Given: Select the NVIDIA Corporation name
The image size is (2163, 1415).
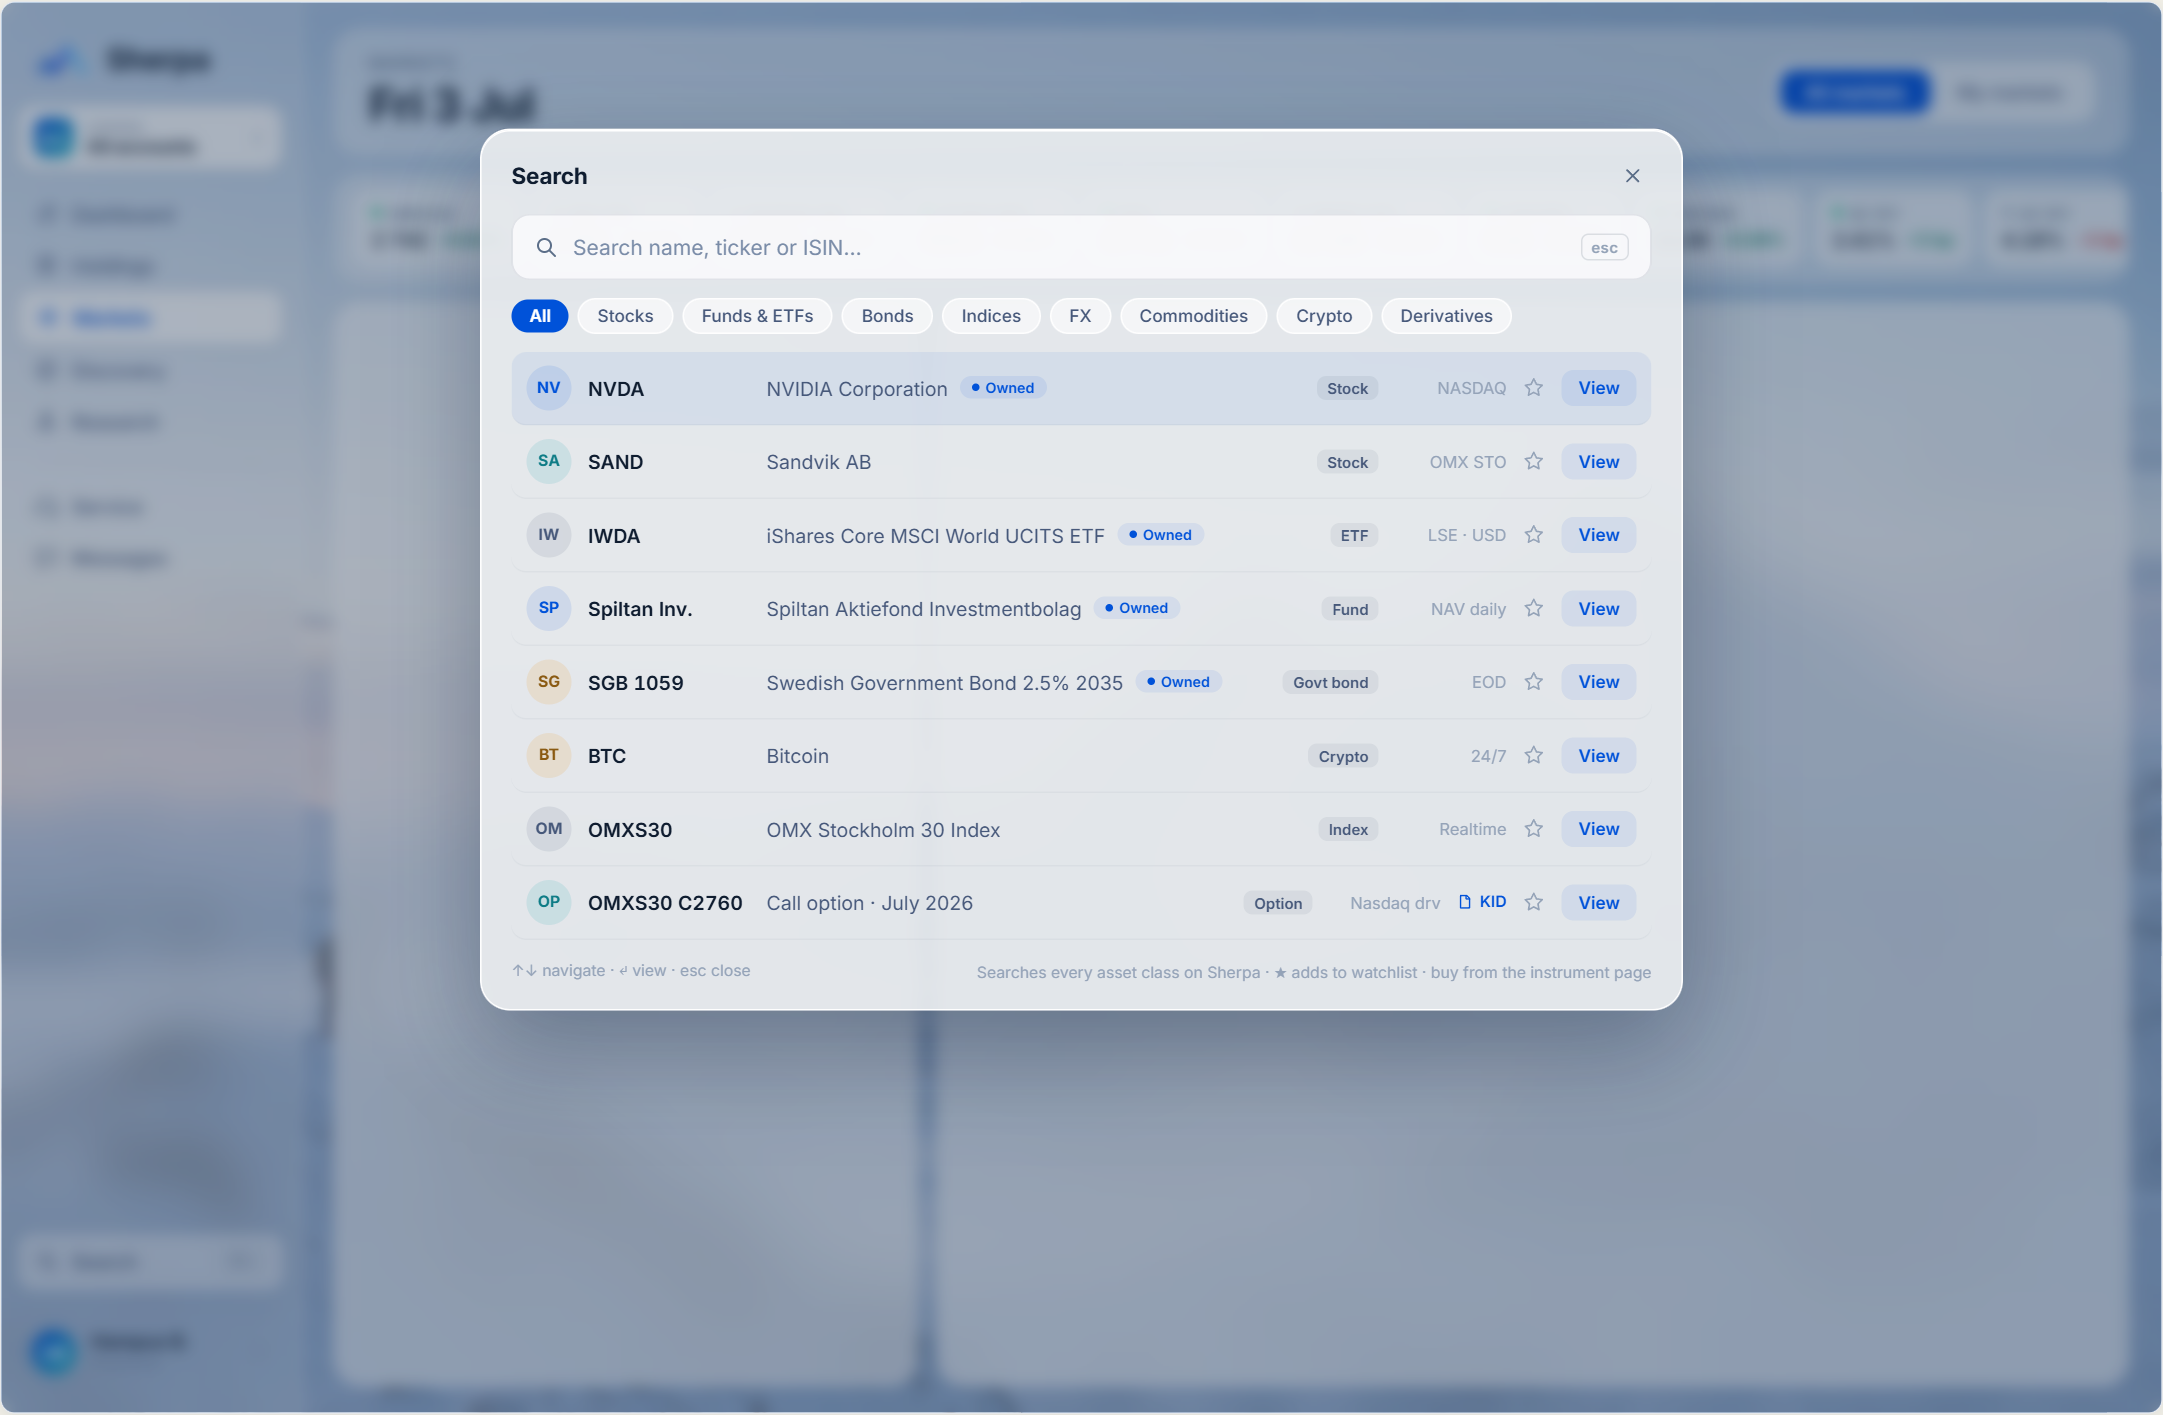Looking at the screenshot, I should 856,389.
